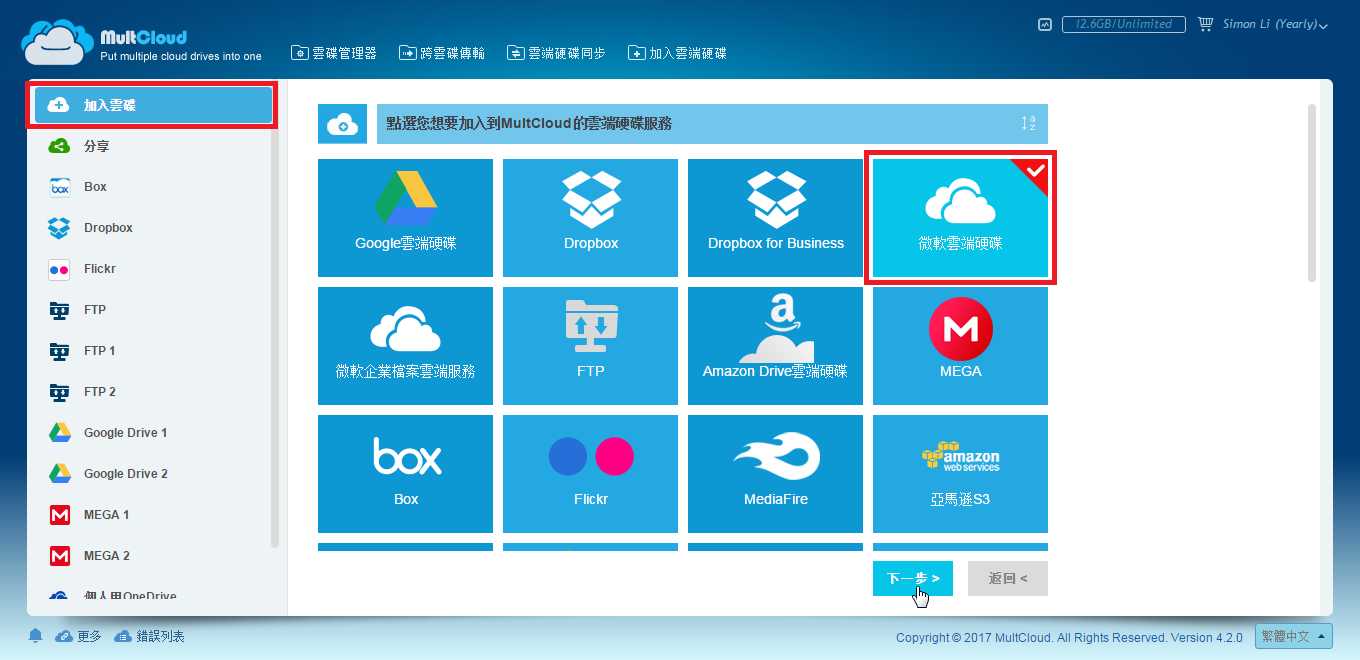Expand the Simon Li account dropdown
1360x660 pixels.
pyautogui.click(x=1276, y=24)
